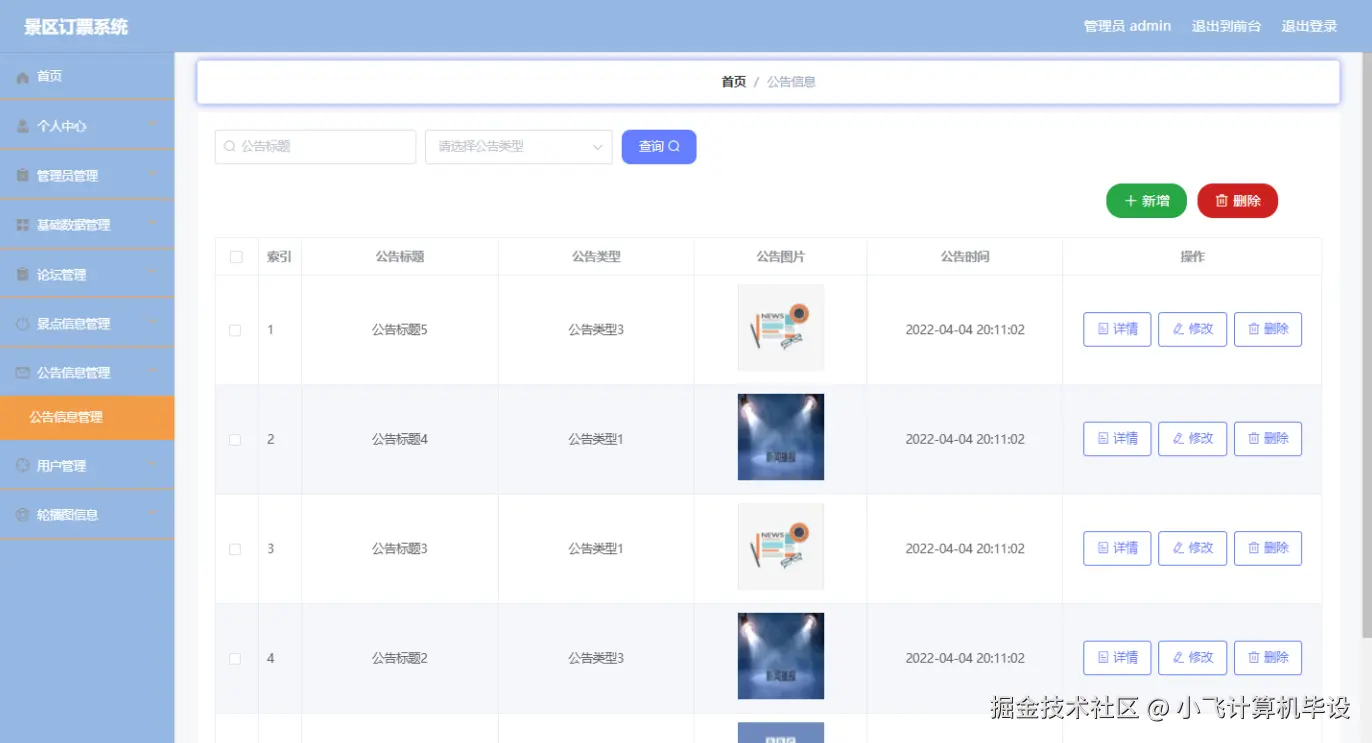The image size is (1372, 743).
Task: Click the 删除 trash icon in 公告标题5 row
Action: click(x=1254, y=329)
